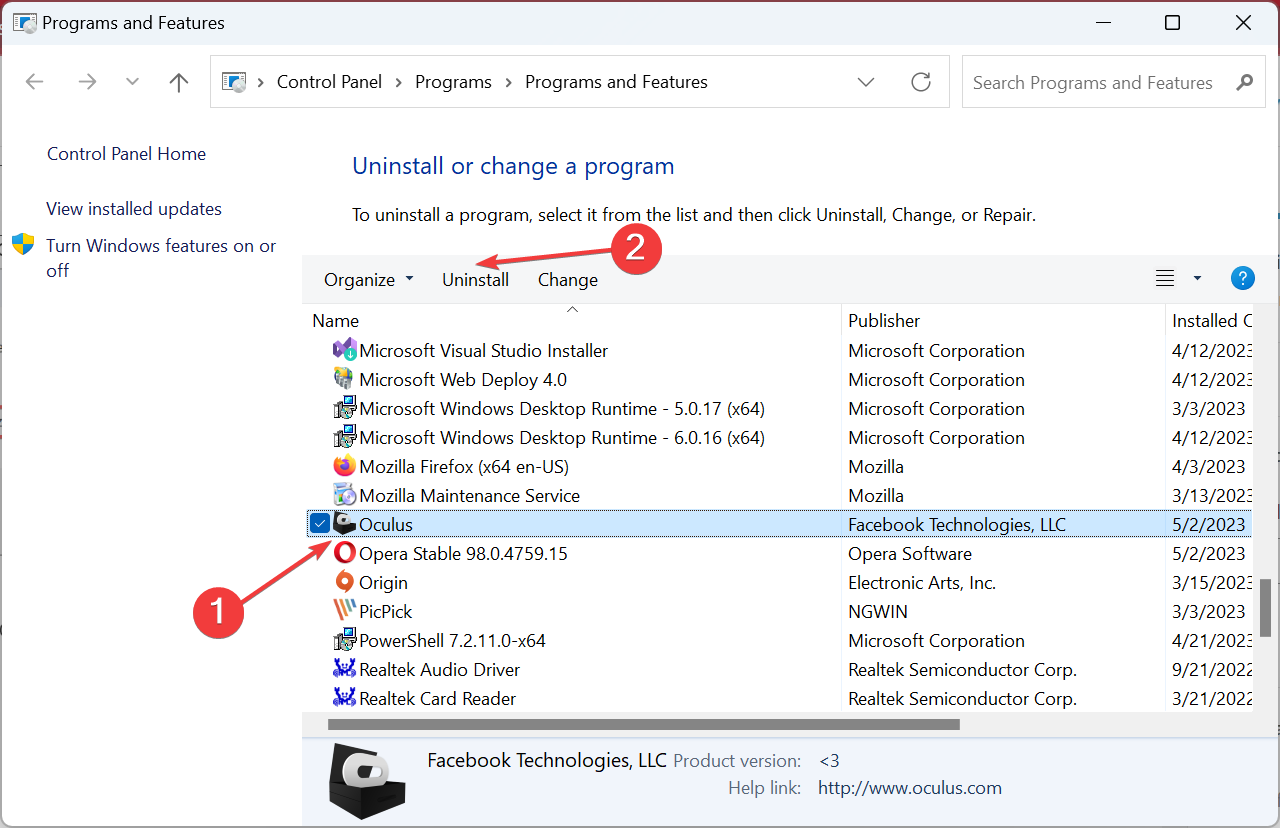
Task: Expand the view options dropdown arrow
Action: point(1197,279)
